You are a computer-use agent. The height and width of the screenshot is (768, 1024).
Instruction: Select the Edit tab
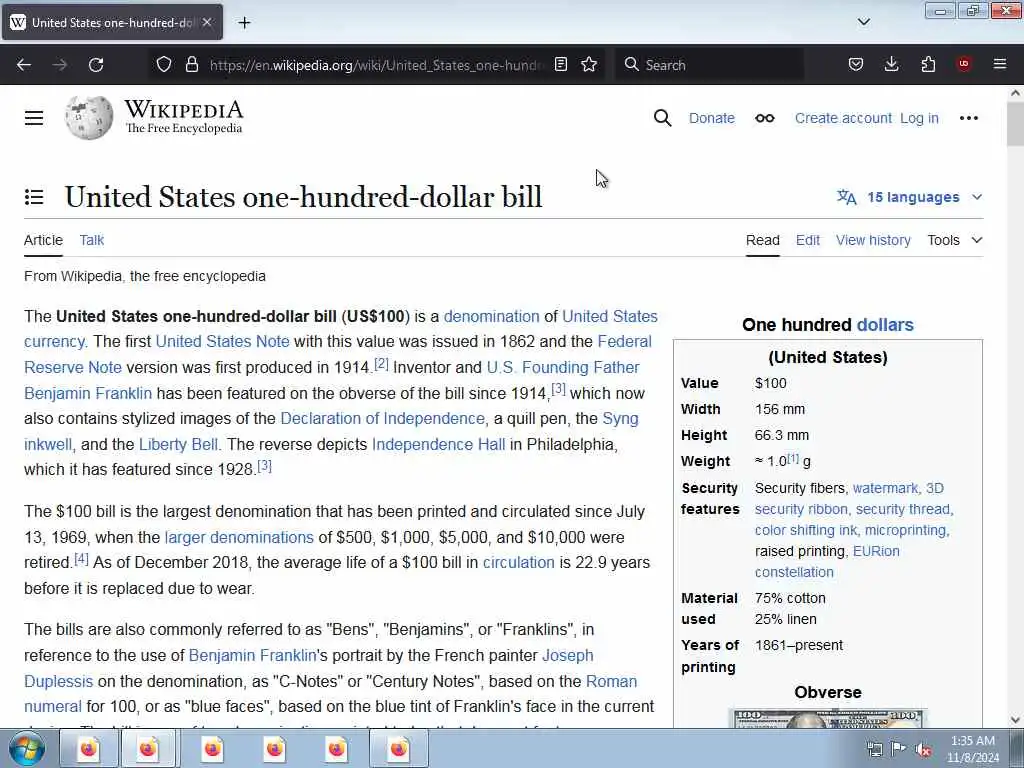click(x=808, y=240)
